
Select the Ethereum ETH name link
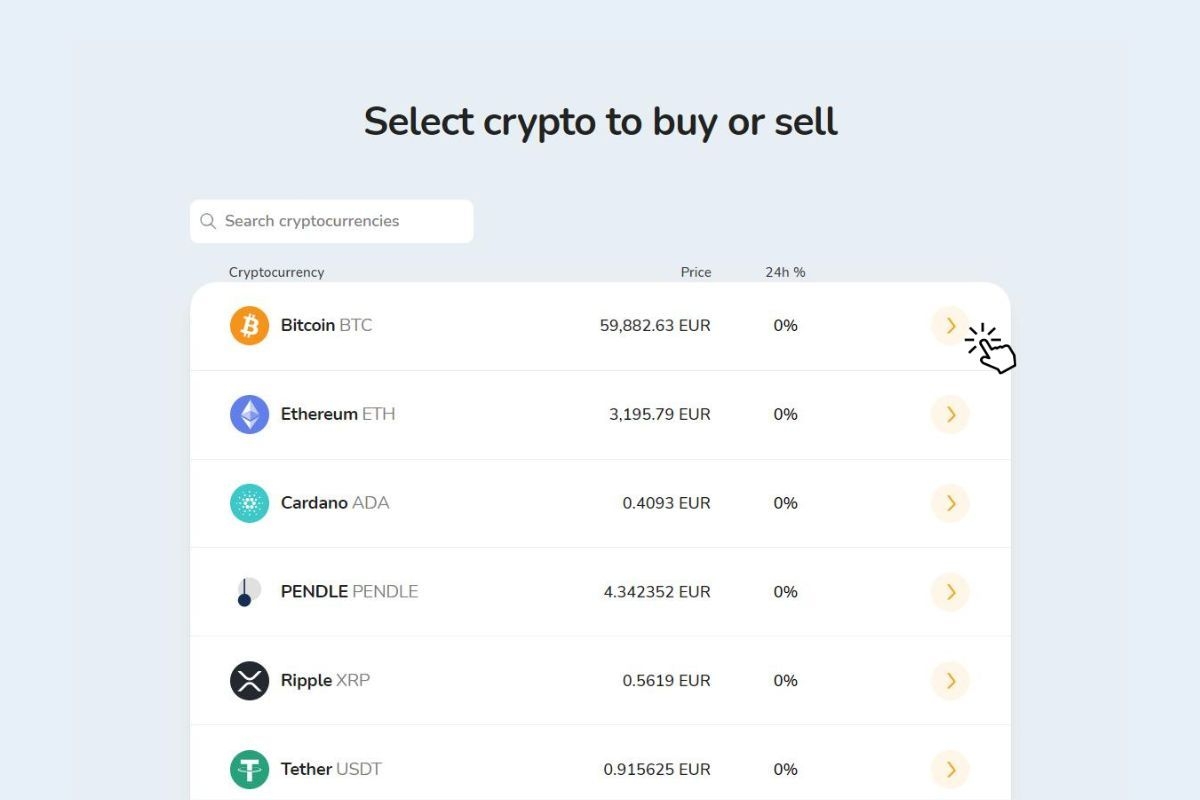pyautogui.click(x=337, y=414)
